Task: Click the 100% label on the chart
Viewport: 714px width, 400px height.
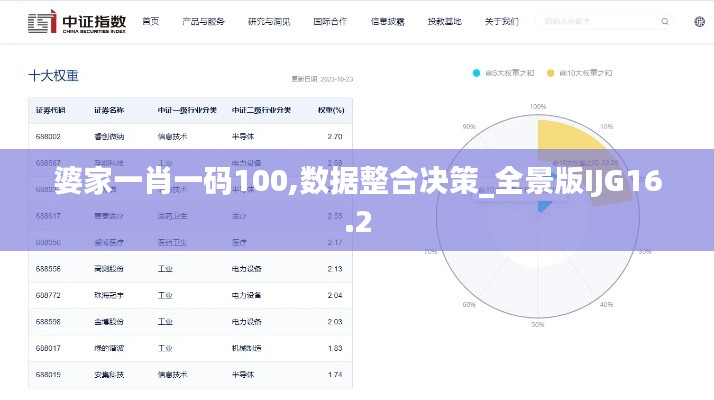Action: point(538,106)
